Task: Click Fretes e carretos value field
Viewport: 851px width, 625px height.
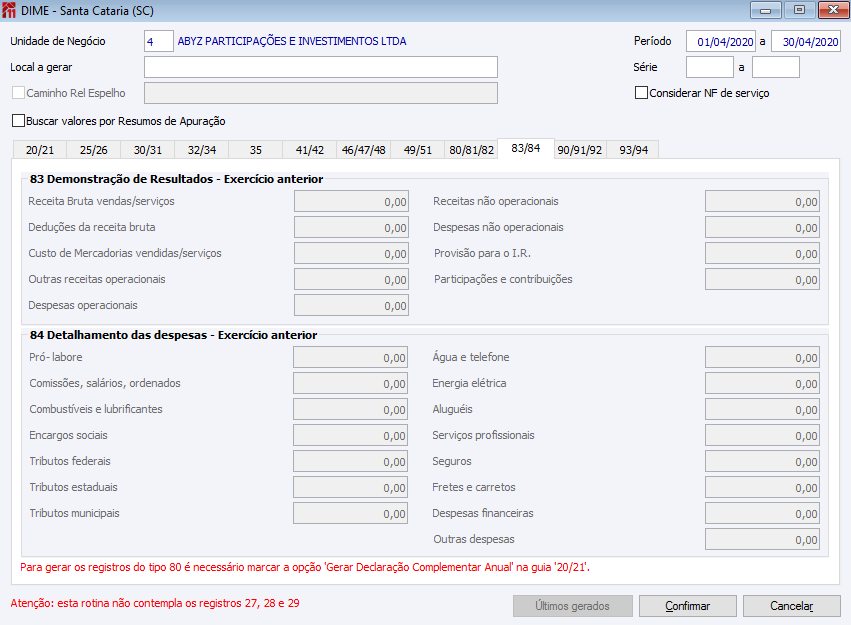Action: (x=762, y=488)
